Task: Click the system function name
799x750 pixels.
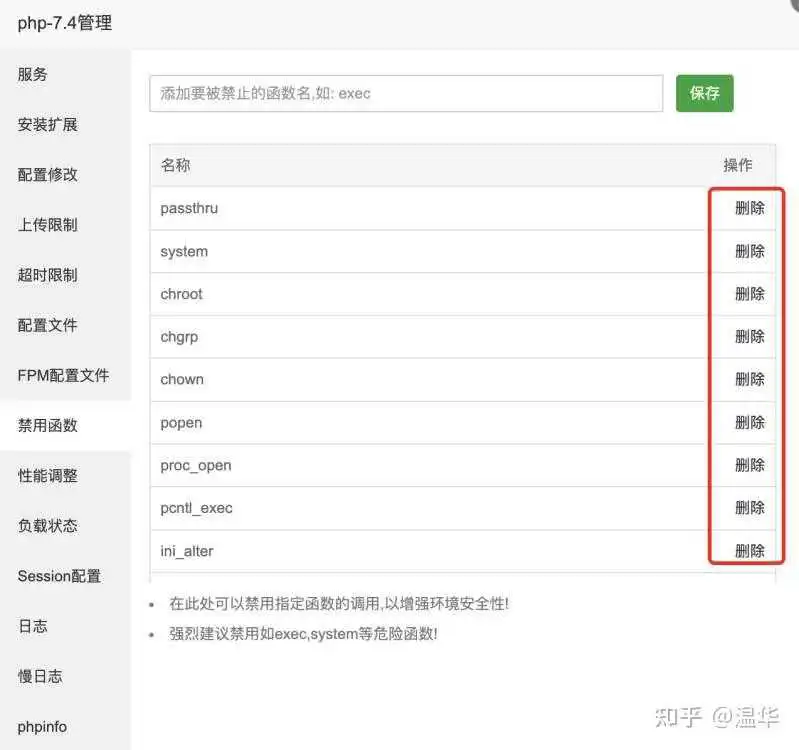Action: click(184, 252)
